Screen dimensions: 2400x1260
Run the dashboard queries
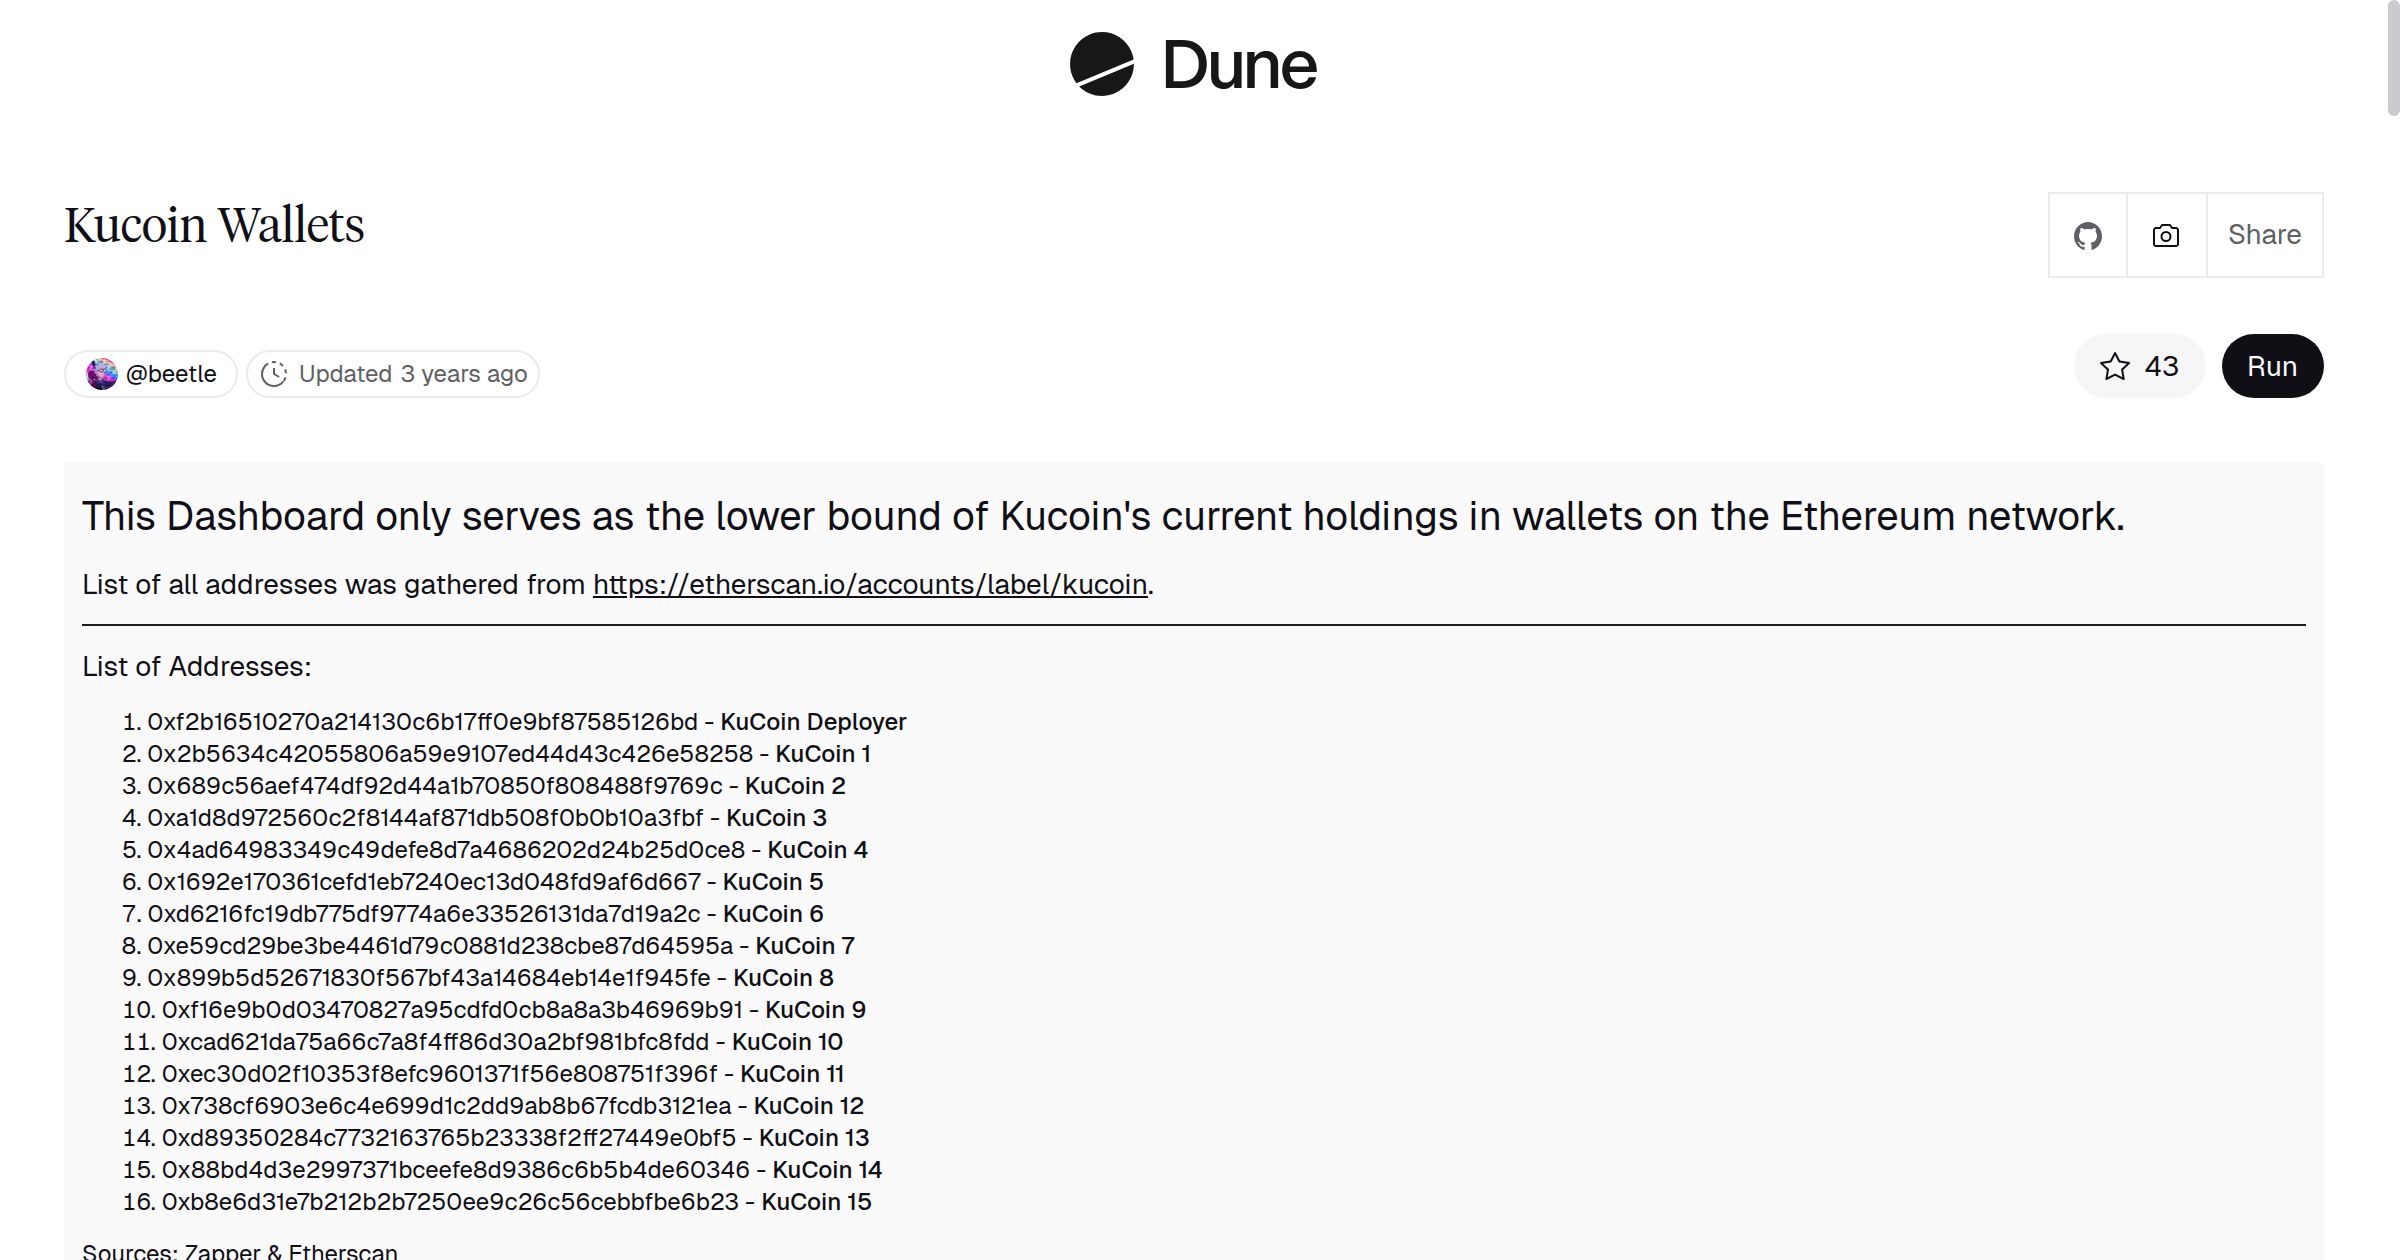2272,366
